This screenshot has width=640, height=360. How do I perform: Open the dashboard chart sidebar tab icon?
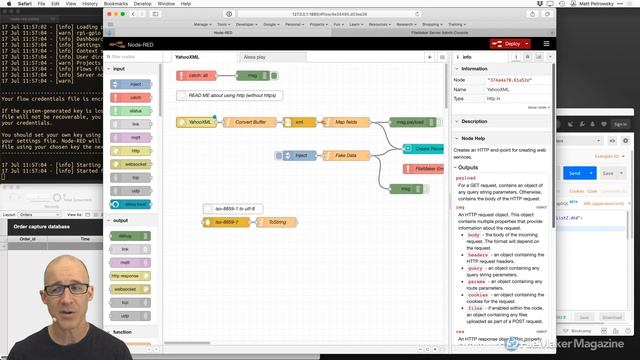click(539, 57)
